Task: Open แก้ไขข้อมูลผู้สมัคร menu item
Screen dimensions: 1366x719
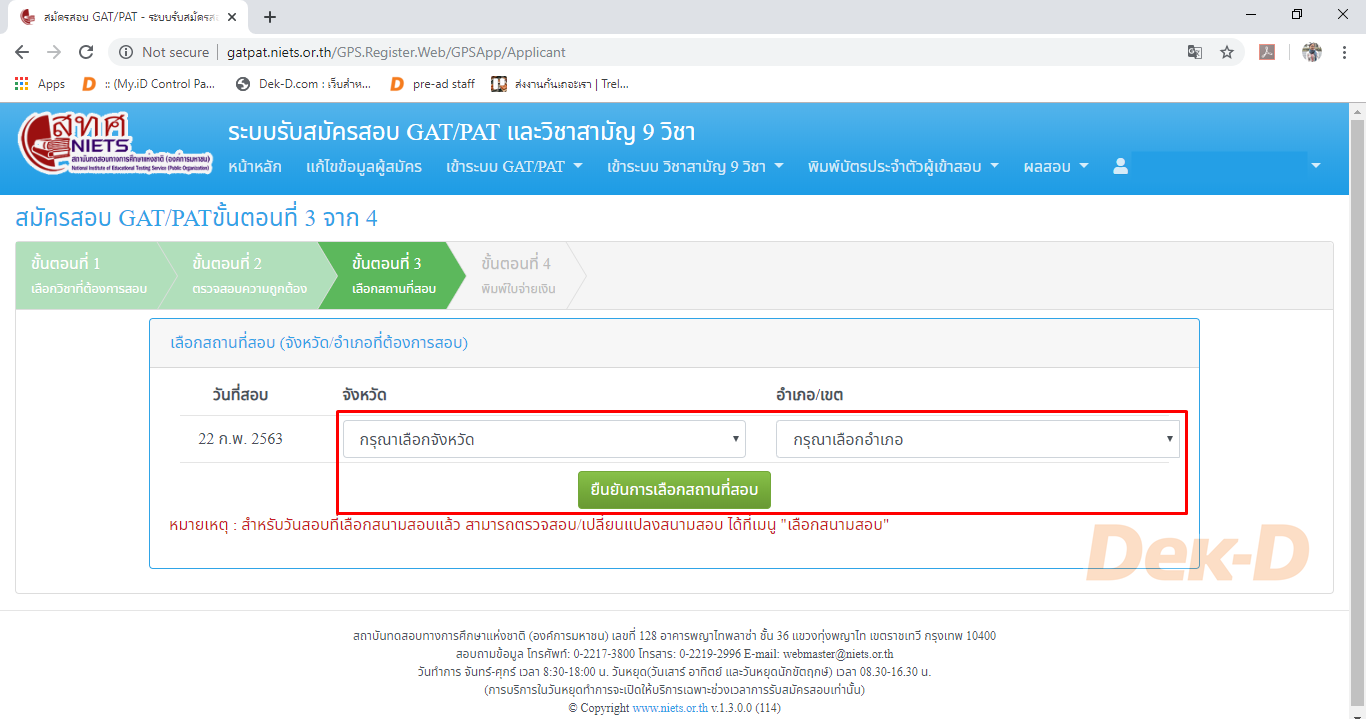Action: (x=364, y=166)
